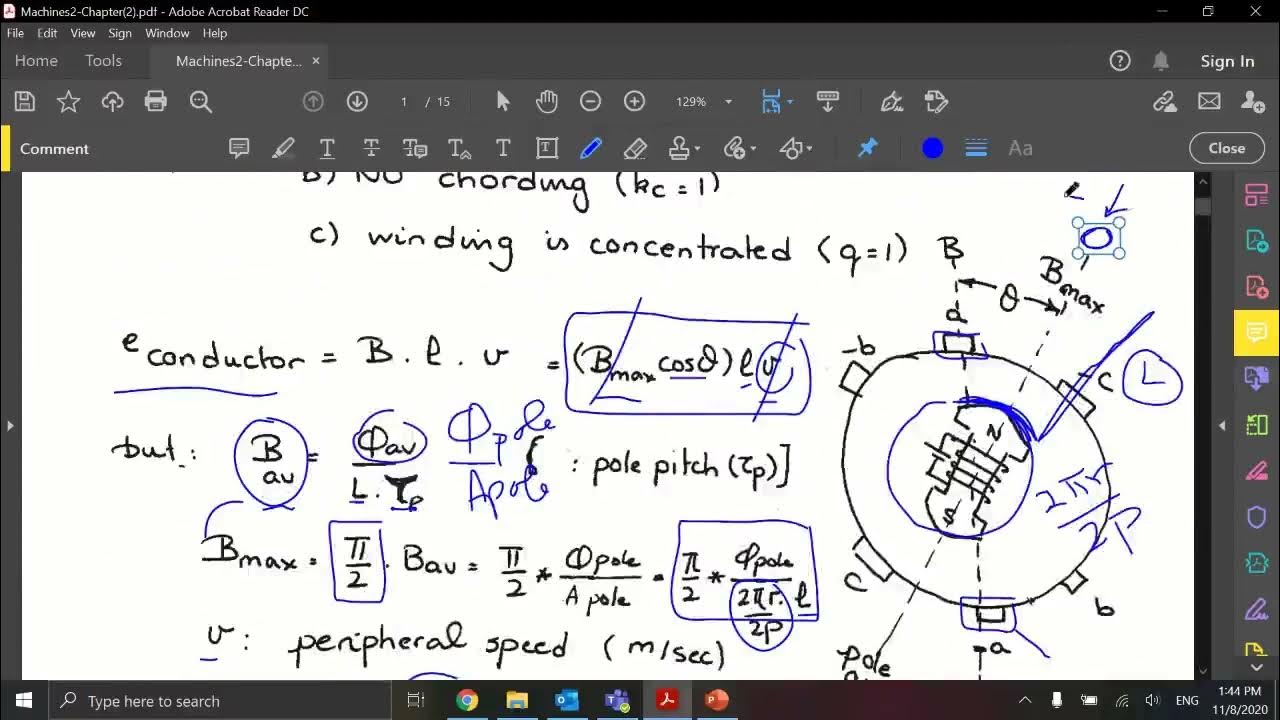Go to the next page arrow
1280x720 pixels.
coord(357,101)
